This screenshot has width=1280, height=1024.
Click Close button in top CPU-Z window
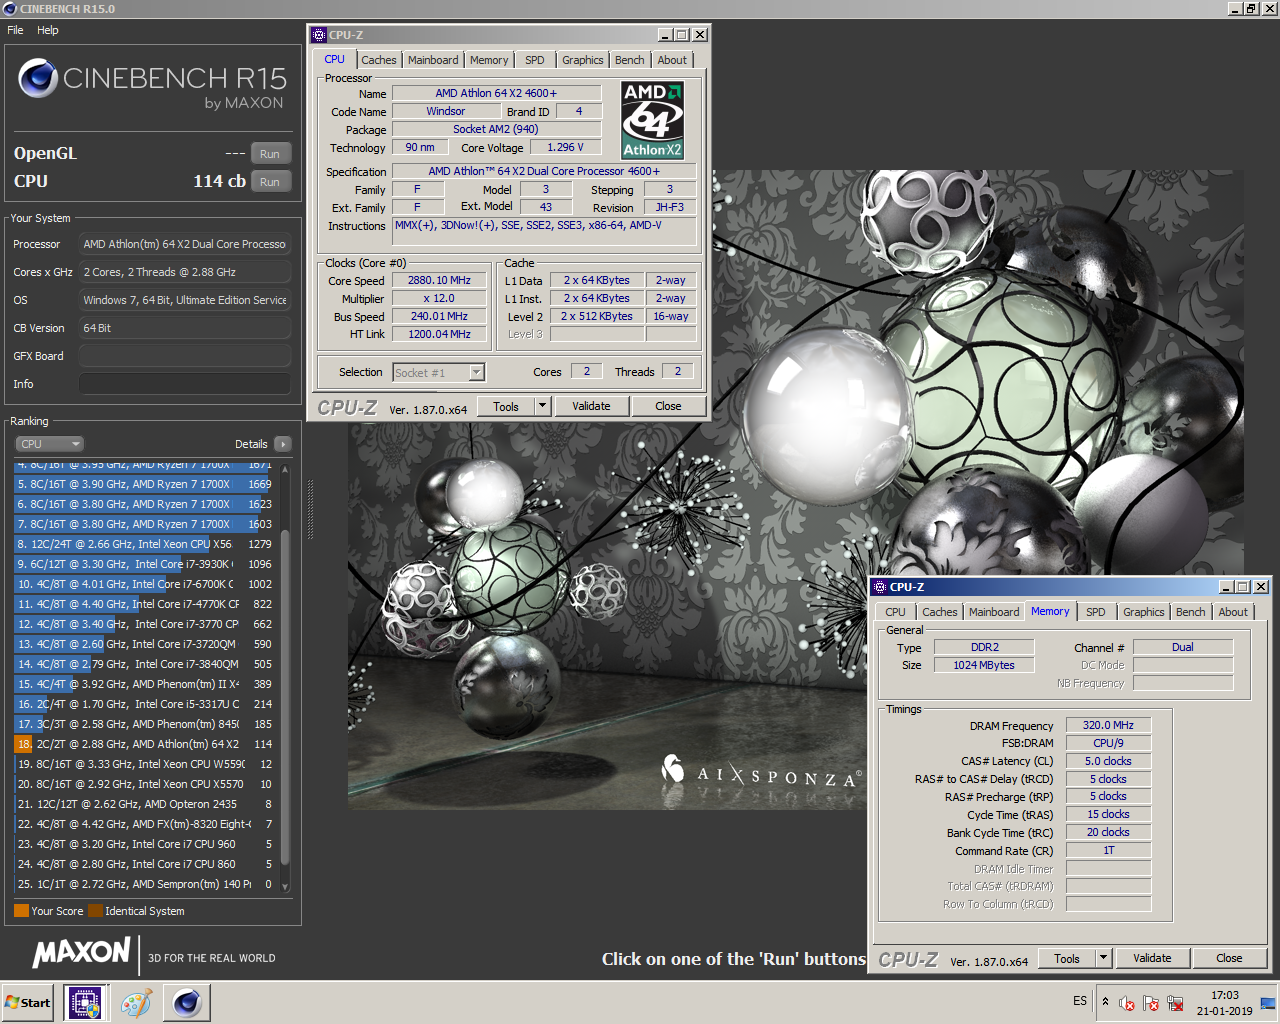tap(668, 406)
